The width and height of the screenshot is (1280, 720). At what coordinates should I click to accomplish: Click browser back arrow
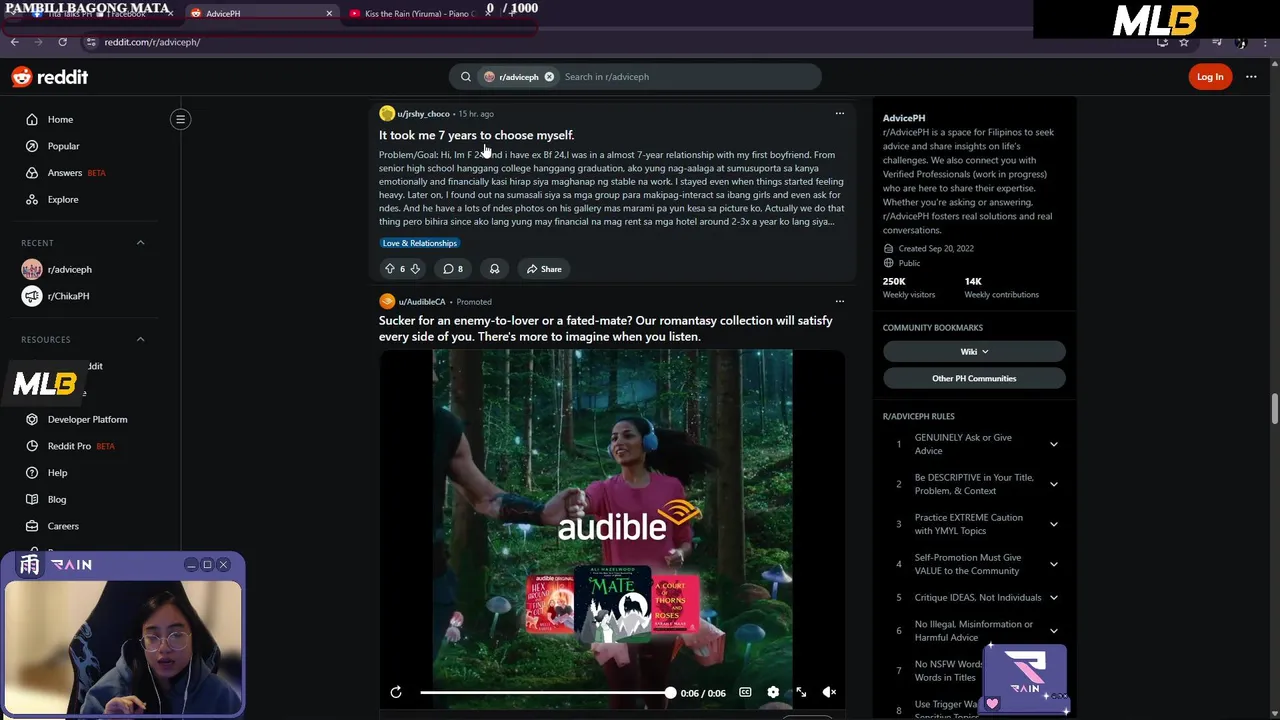coord(14,42)
